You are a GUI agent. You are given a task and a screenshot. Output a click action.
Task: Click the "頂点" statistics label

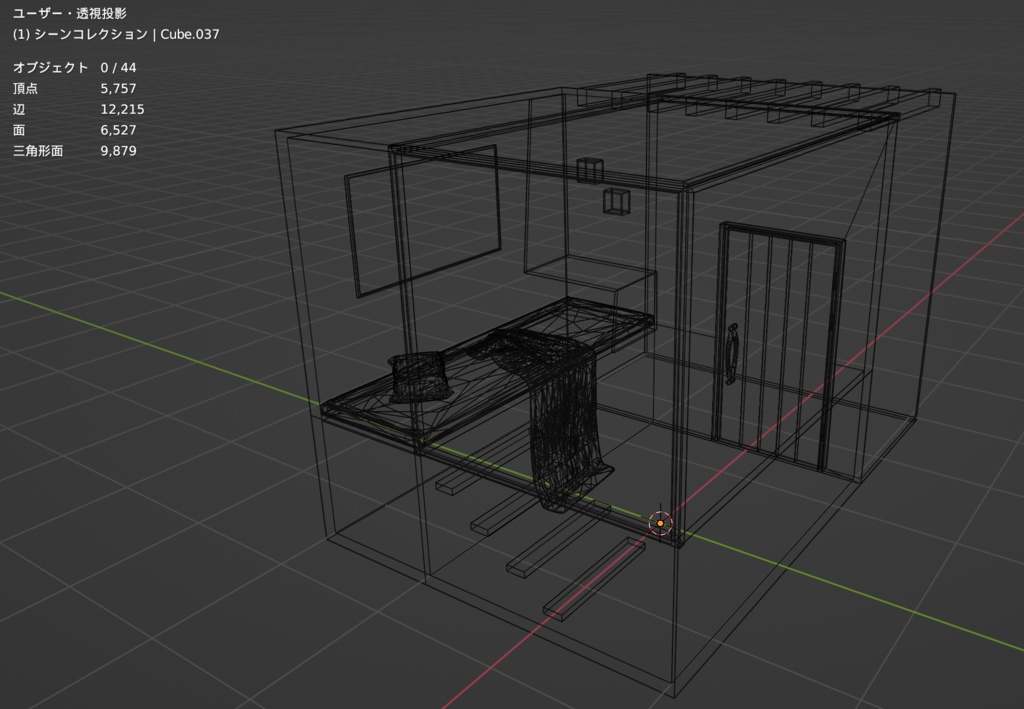coord(25,88)
